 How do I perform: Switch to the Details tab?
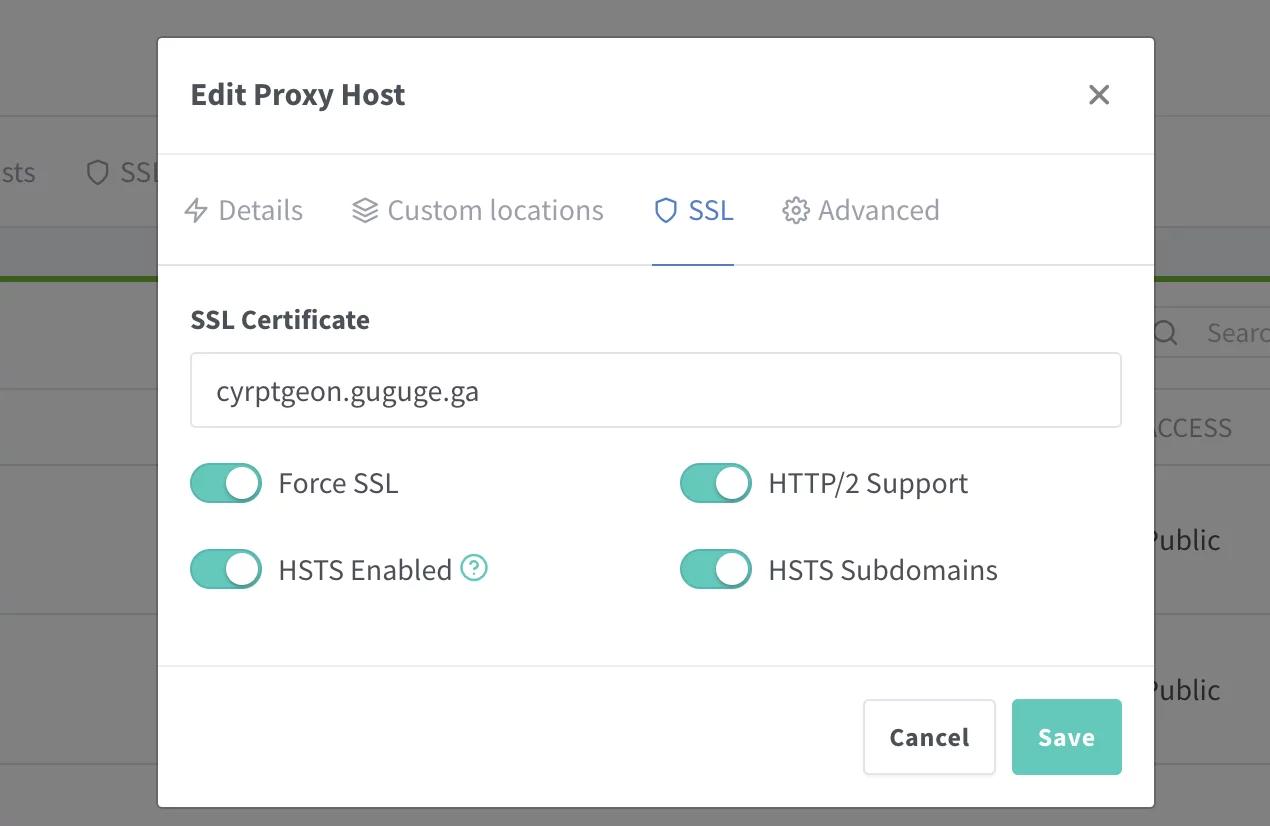point(260,211)
